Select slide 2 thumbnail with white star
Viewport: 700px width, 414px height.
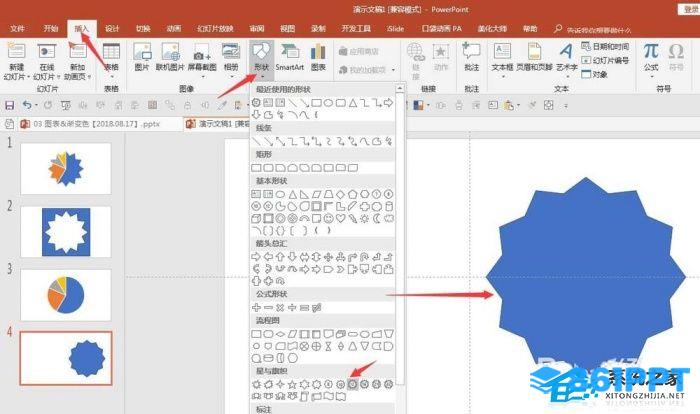(66, 231)
